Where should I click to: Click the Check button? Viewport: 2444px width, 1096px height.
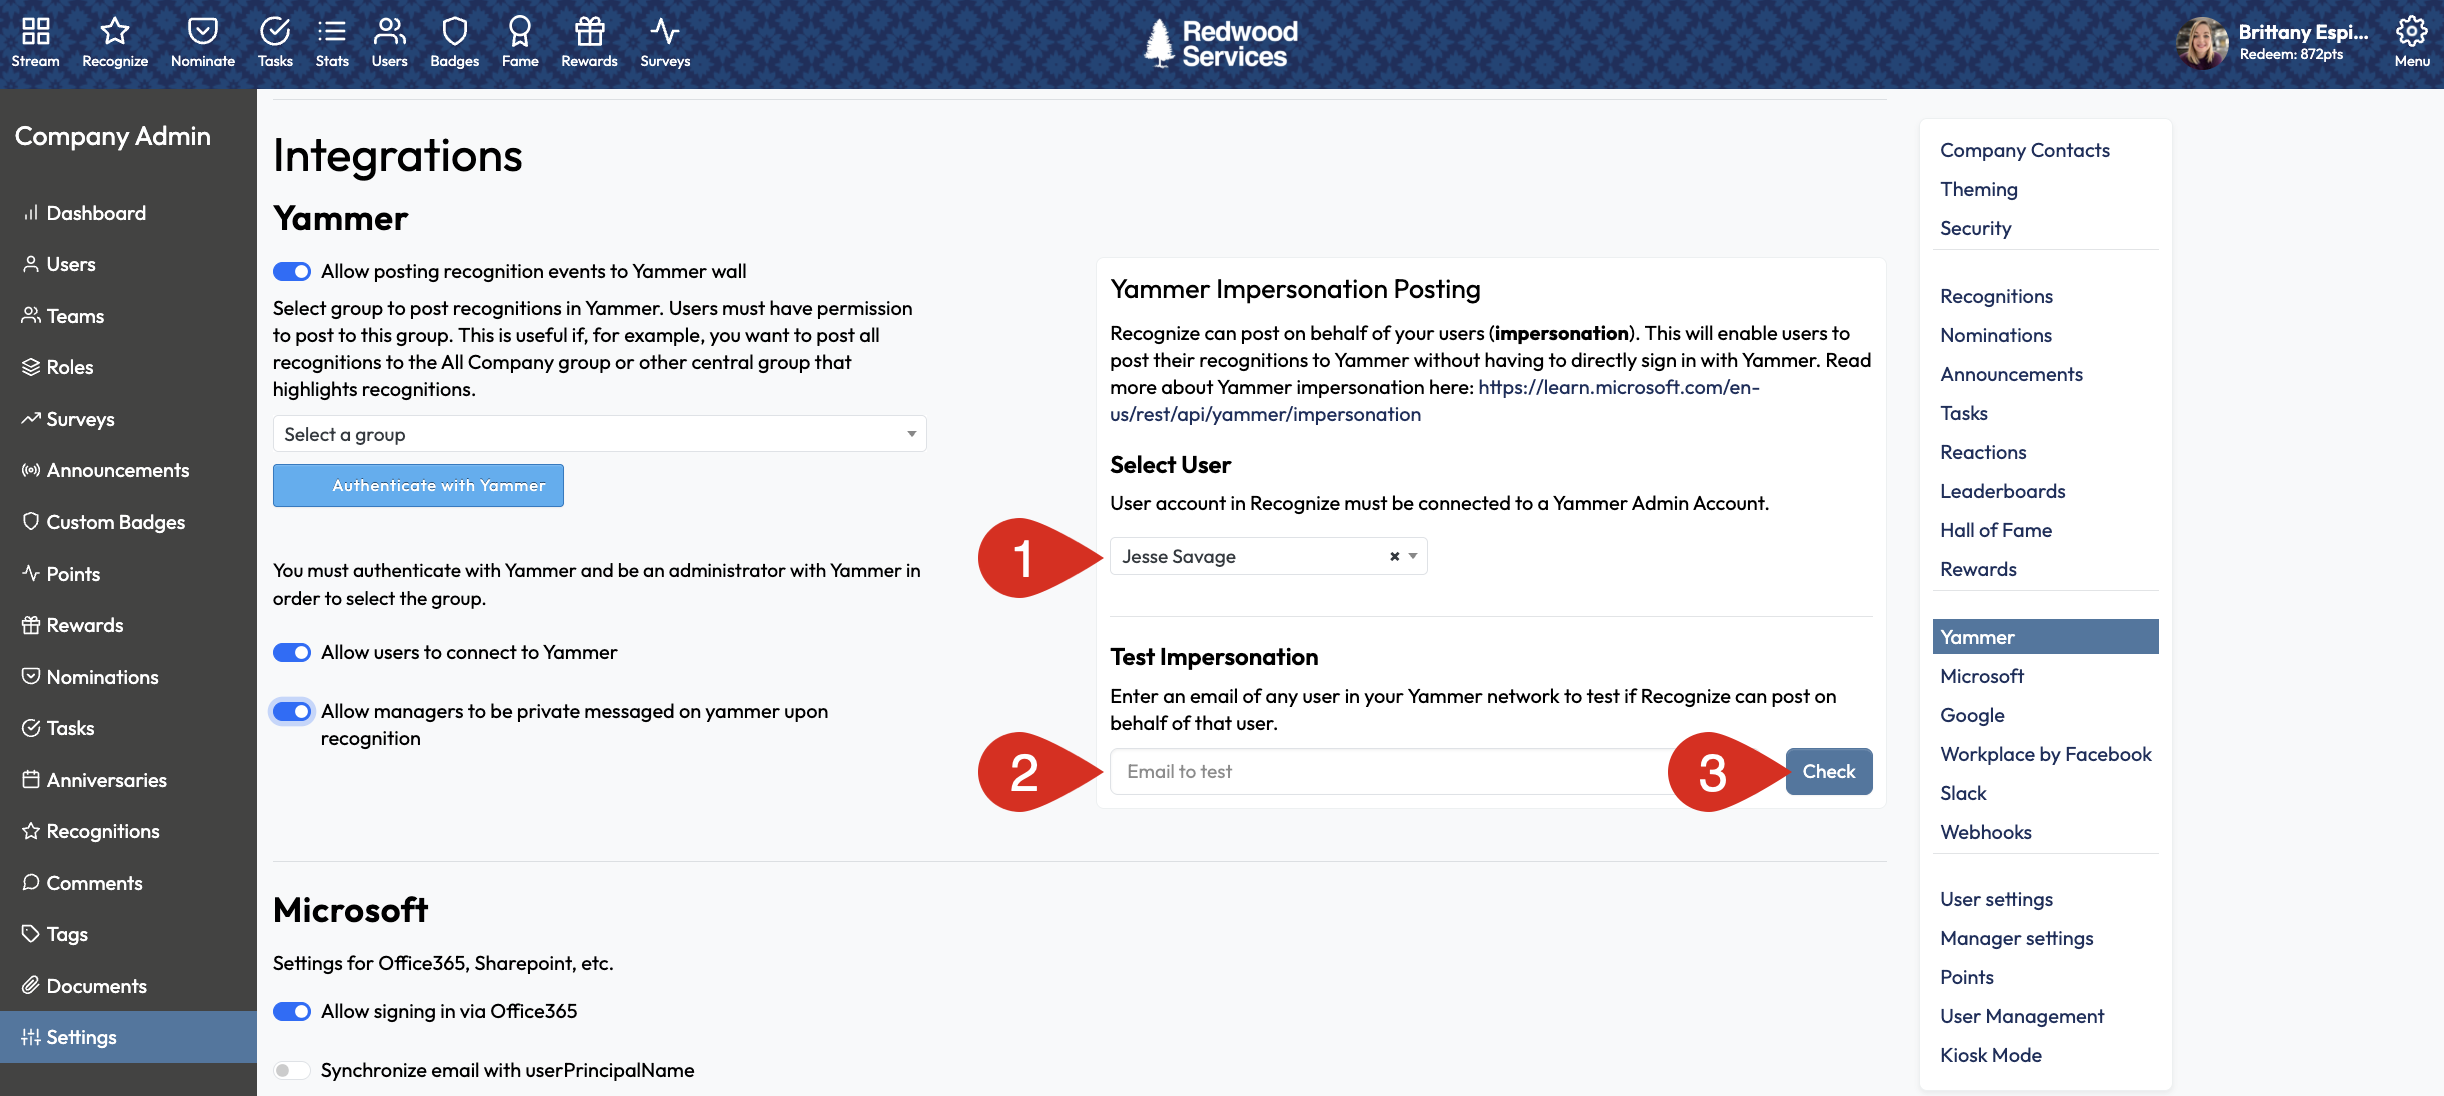[1829, 772]
